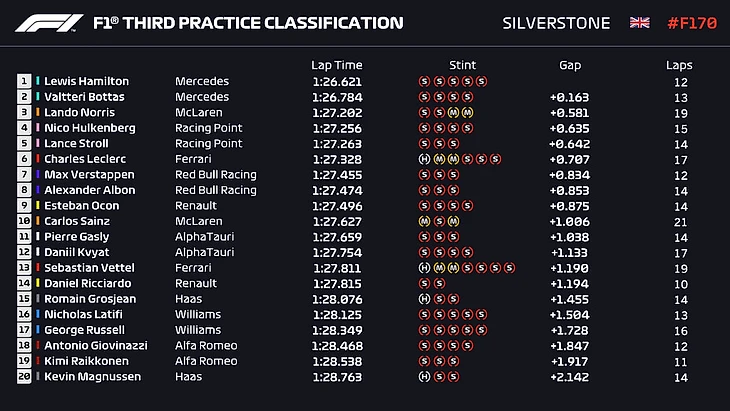Select the Stint column header
730x411 pixels.
(463, 65)
